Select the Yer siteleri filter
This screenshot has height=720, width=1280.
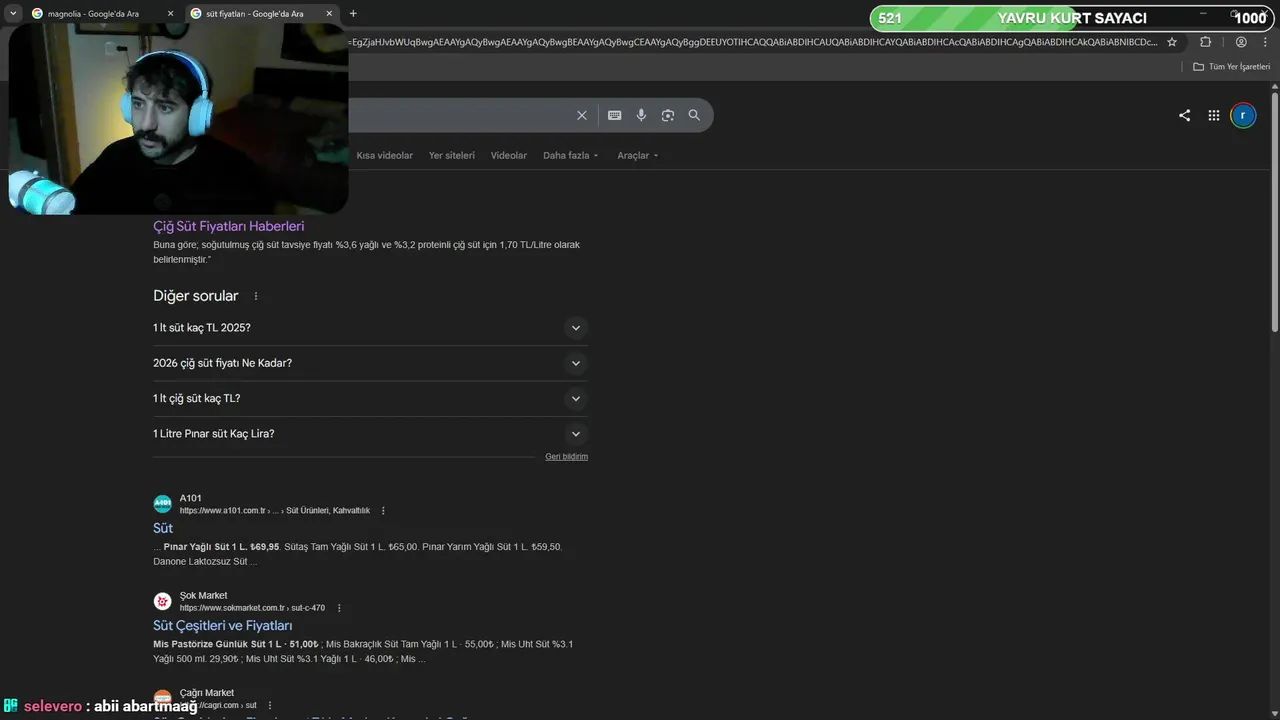tap(452, 156)
